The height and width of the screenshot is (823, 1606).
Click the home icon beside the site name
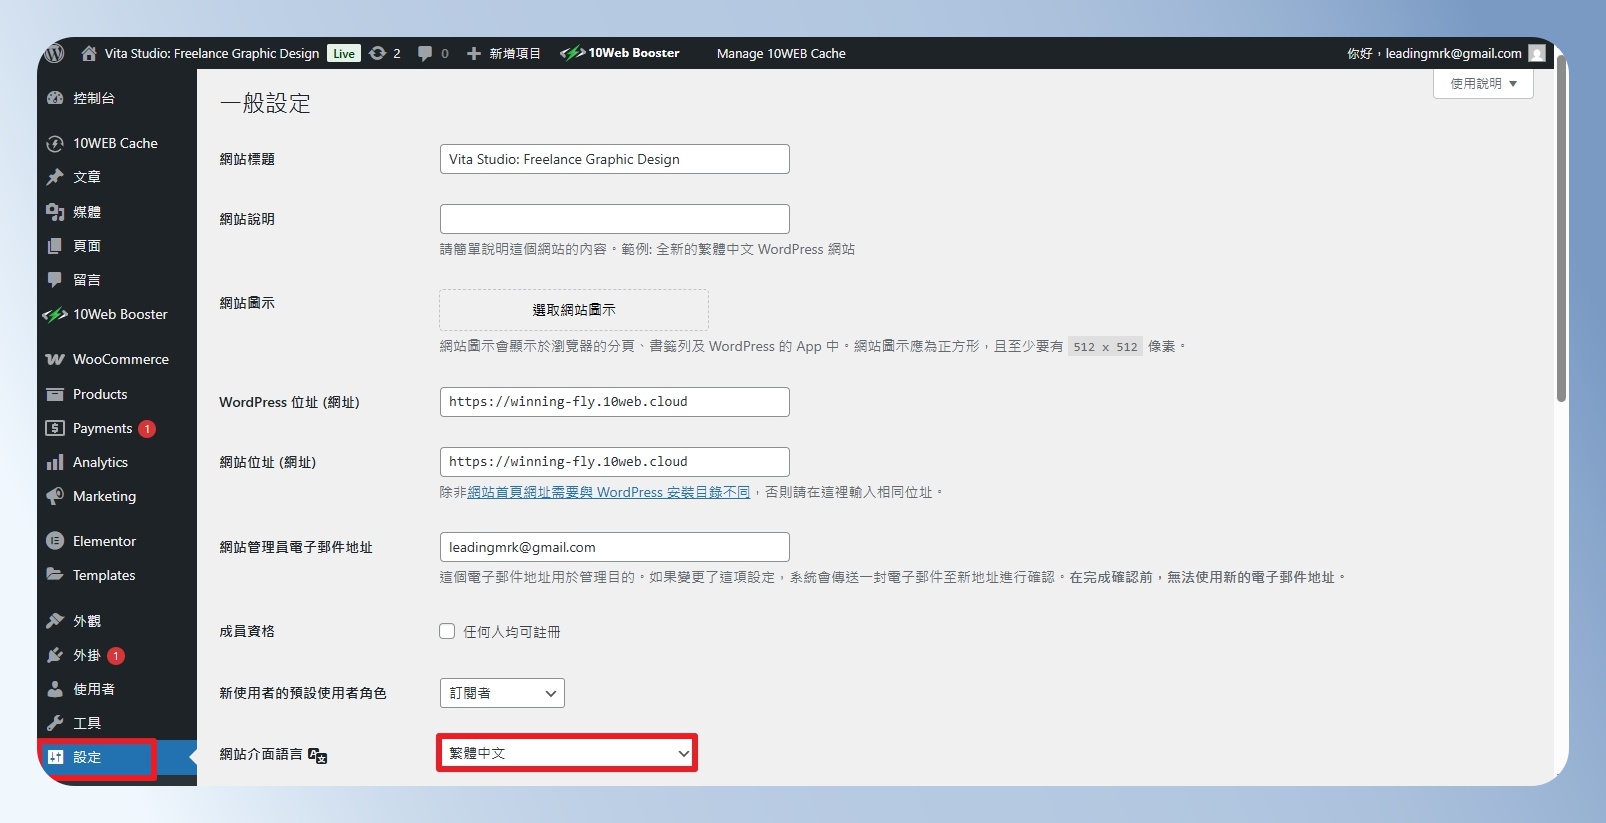tap(89, 53)
